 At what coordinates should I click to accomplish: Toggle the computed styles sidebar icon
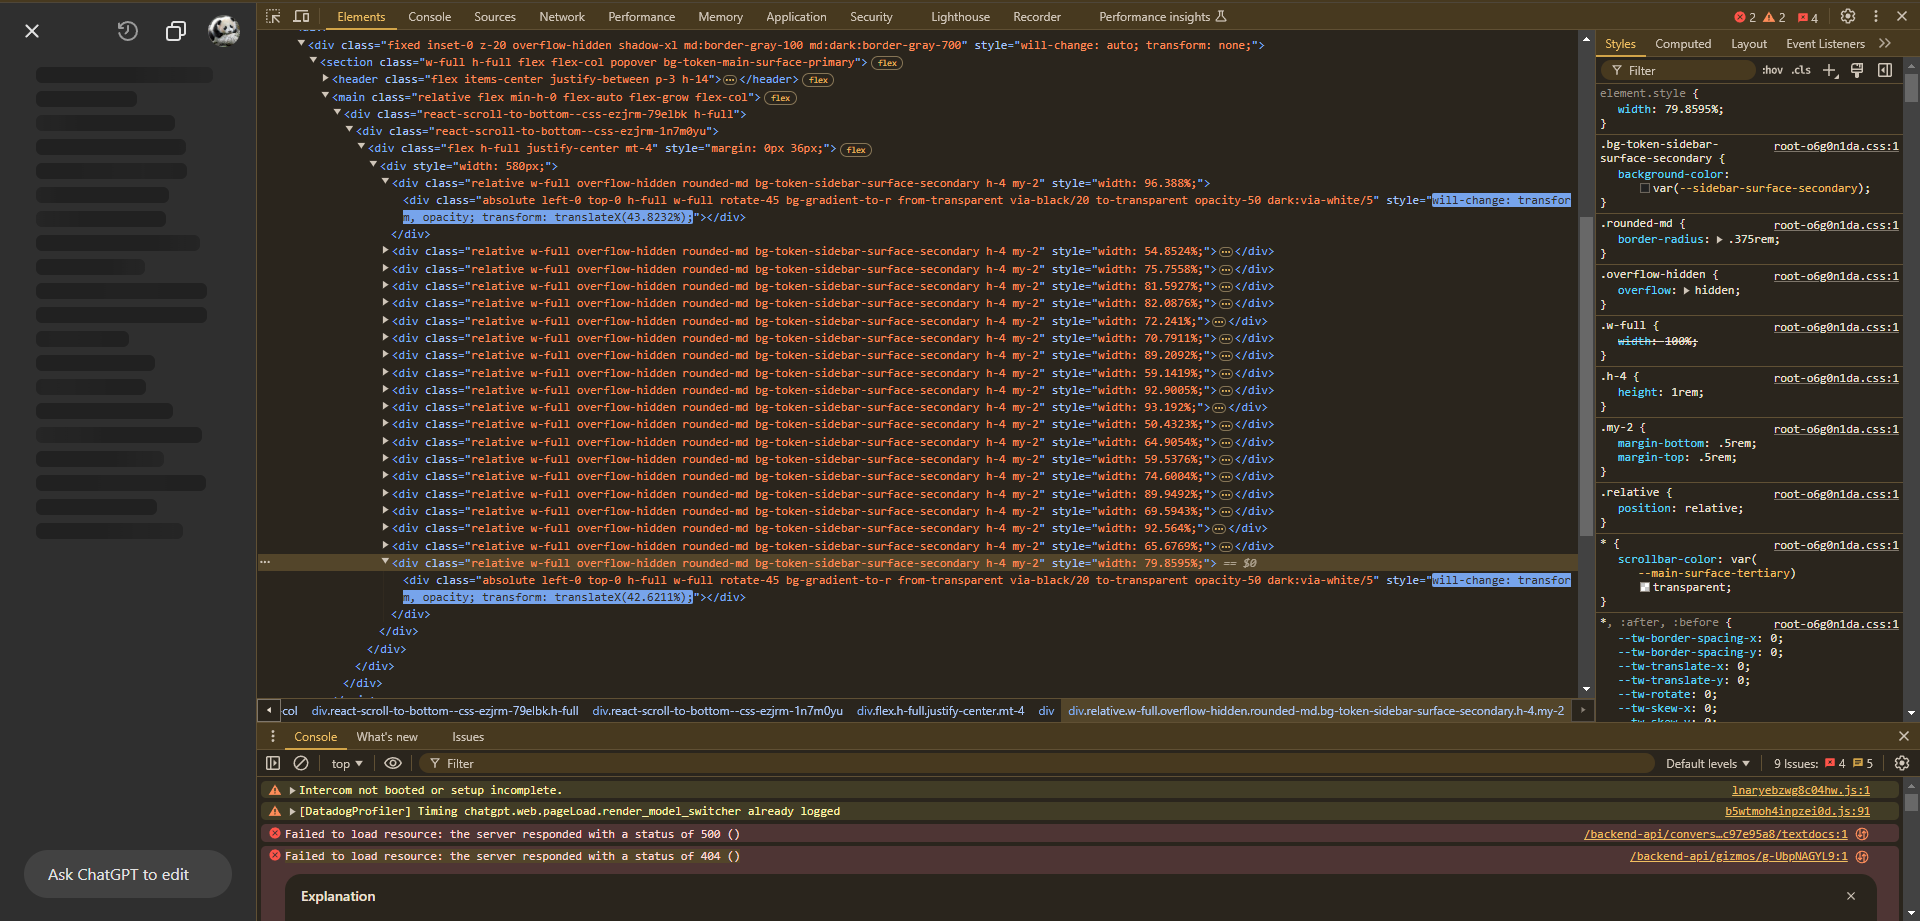(1885, 70)
